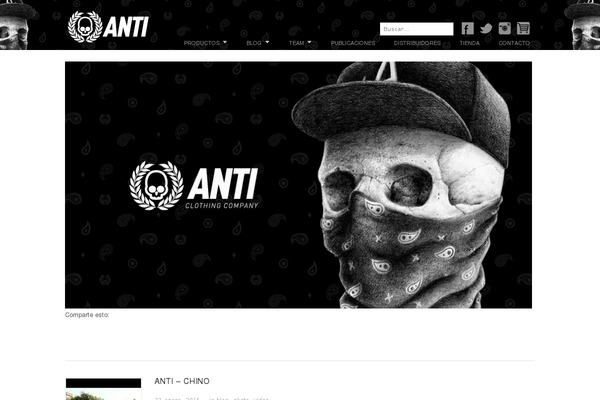Open the Facebook social icon
600x400 pixels.
click(x=467, y=28)
